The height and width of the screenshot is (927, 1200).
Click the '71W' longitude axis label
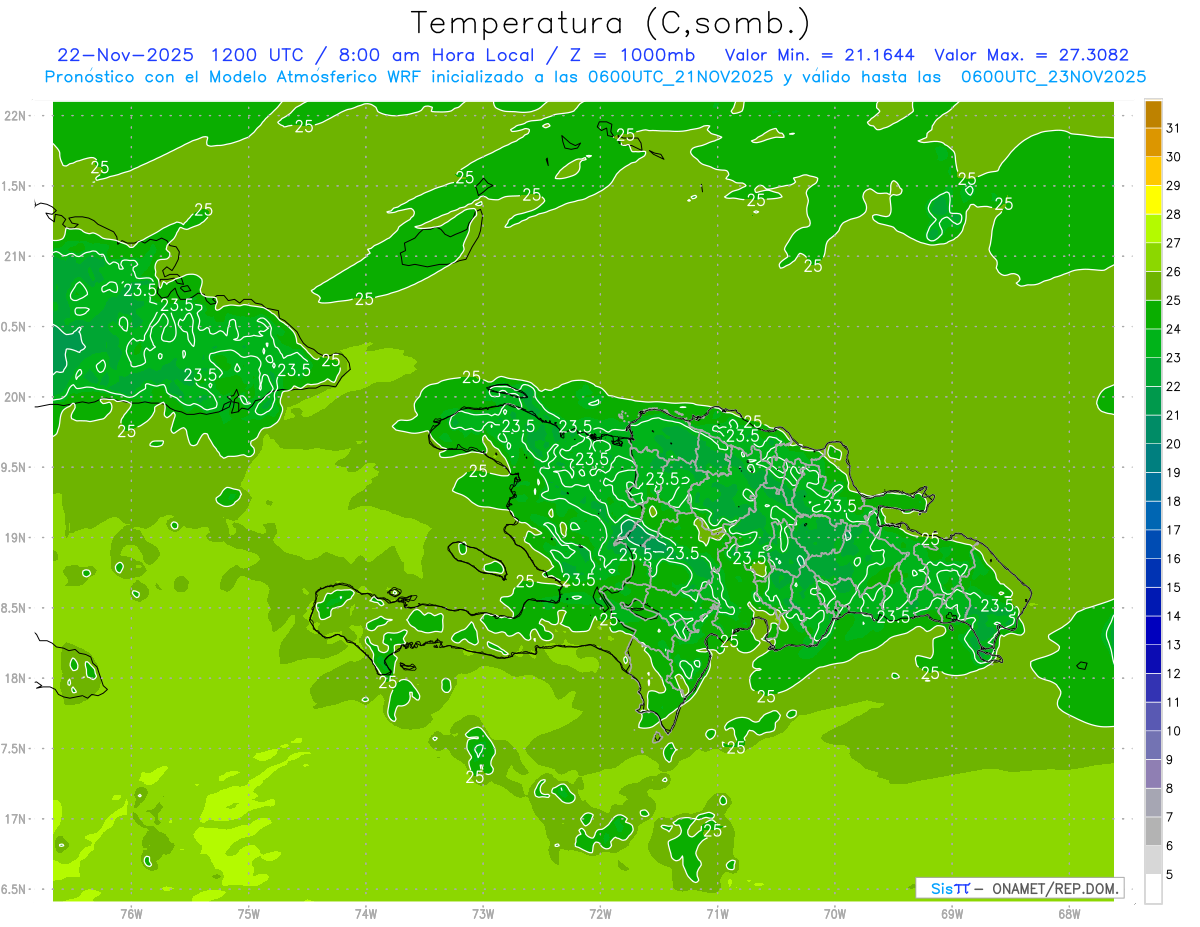(x=717, y=914)
